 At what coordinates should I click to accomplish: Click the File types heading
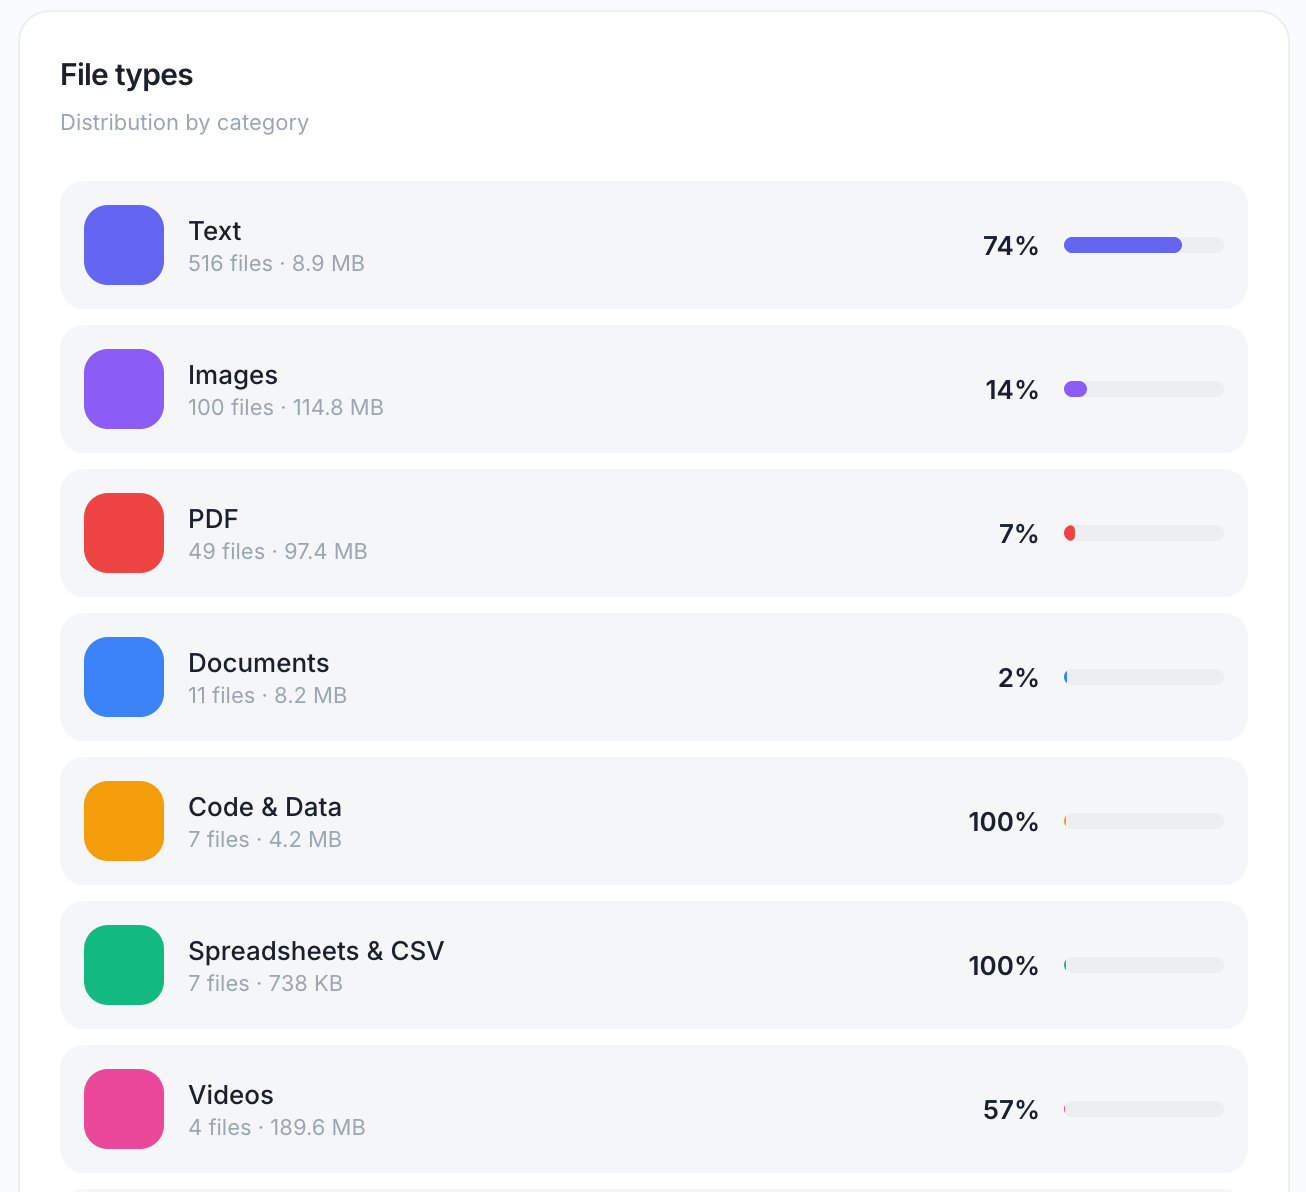coord(127,75)
